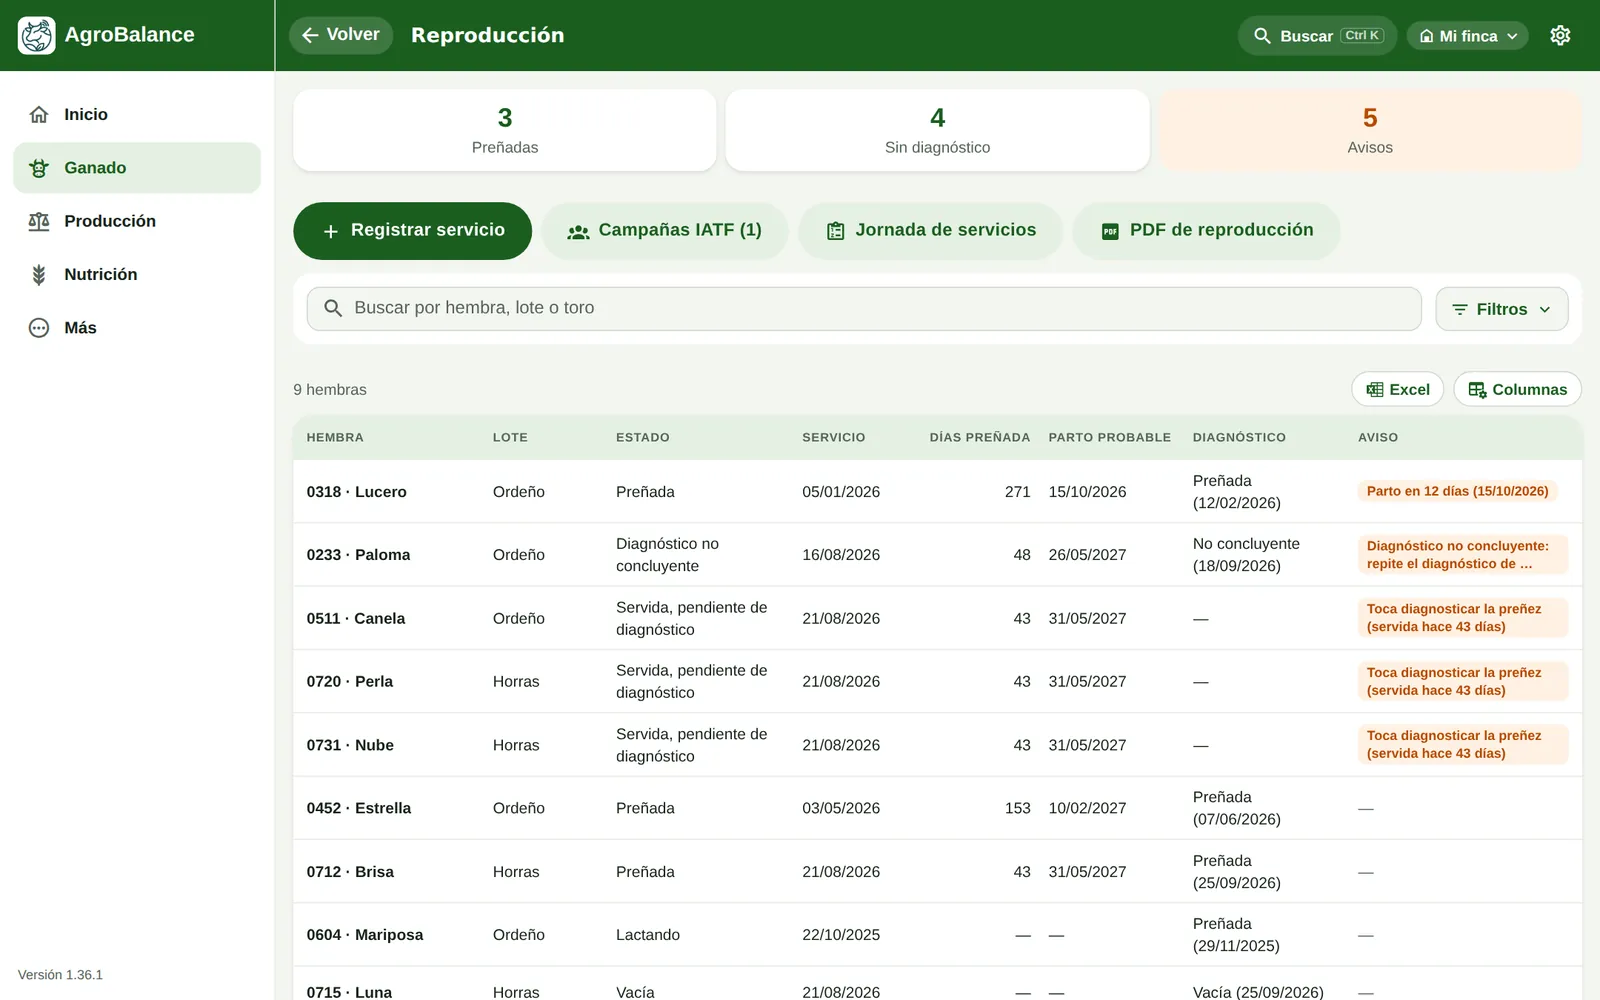
Task: Open row 0318 · Lucero
Action: click(x=937, y=492)
